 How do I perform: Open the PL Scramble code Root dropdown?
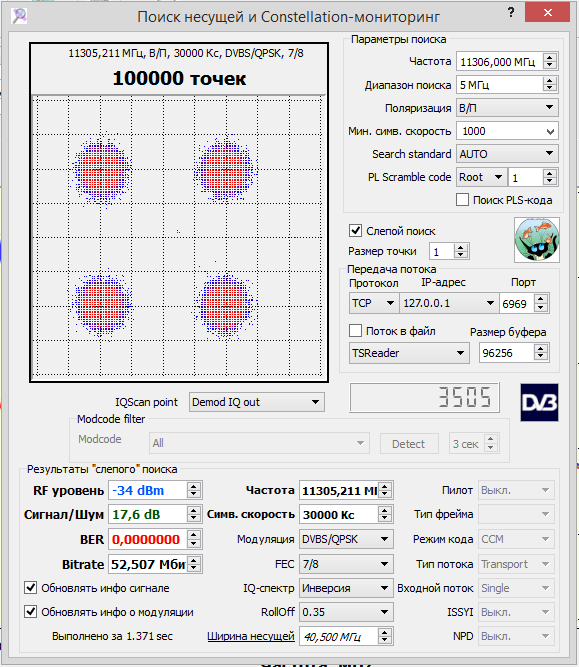482,177
